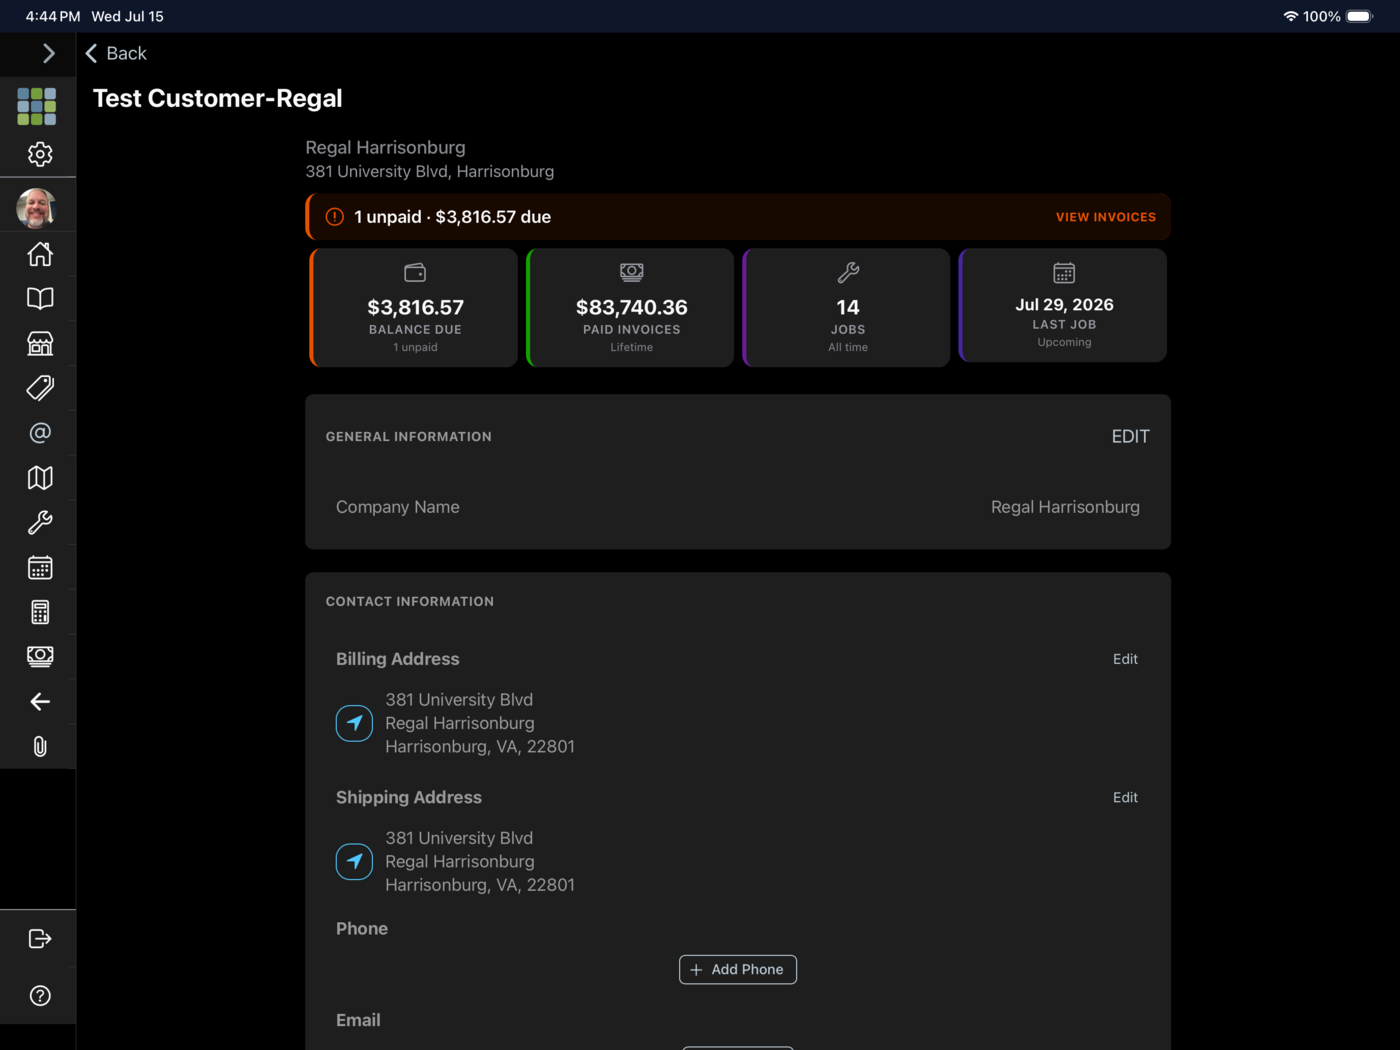Open the storefront icon in sidebar
The image size is (1400, 1050).
tap(40, 343)
